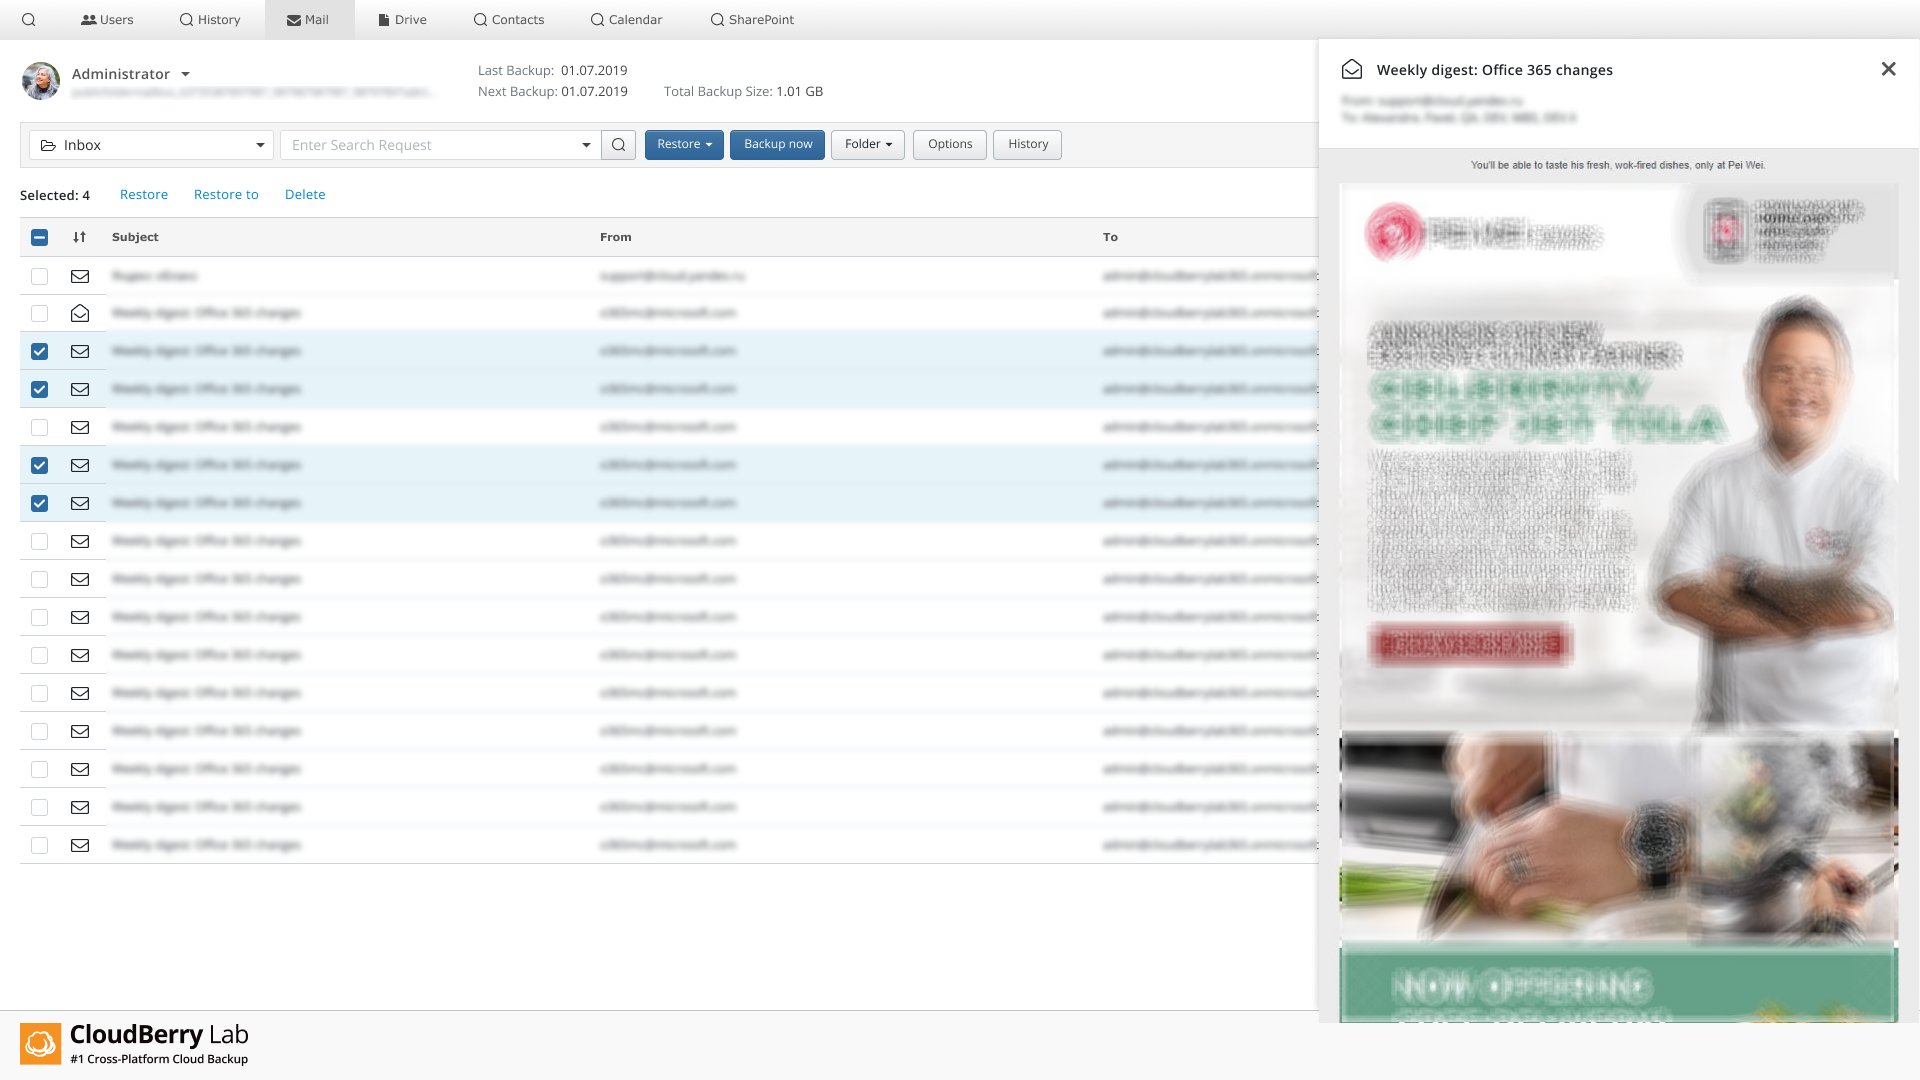Image resolution: width=1920 pixels, height=1080 pixels.
Task: Open the SharePoint tab
Action: (x=752, y=20)
